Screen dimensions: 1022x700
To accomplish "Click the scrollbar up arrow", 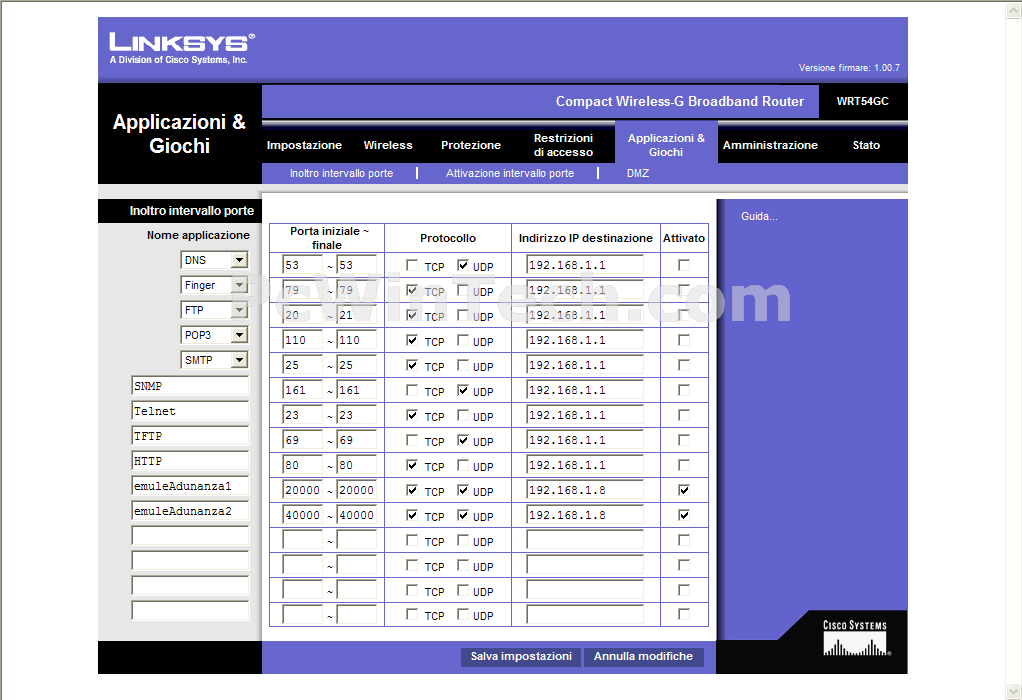I will click(1014, 9).
